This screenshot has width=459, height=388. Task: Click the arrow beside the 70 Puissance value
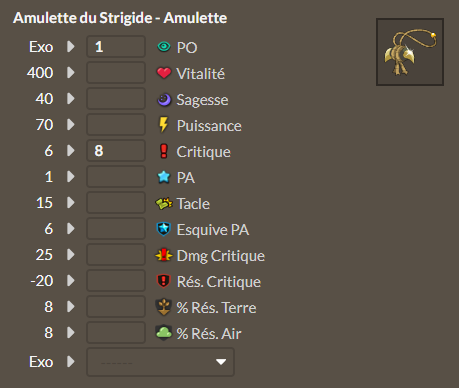point(71,125)
